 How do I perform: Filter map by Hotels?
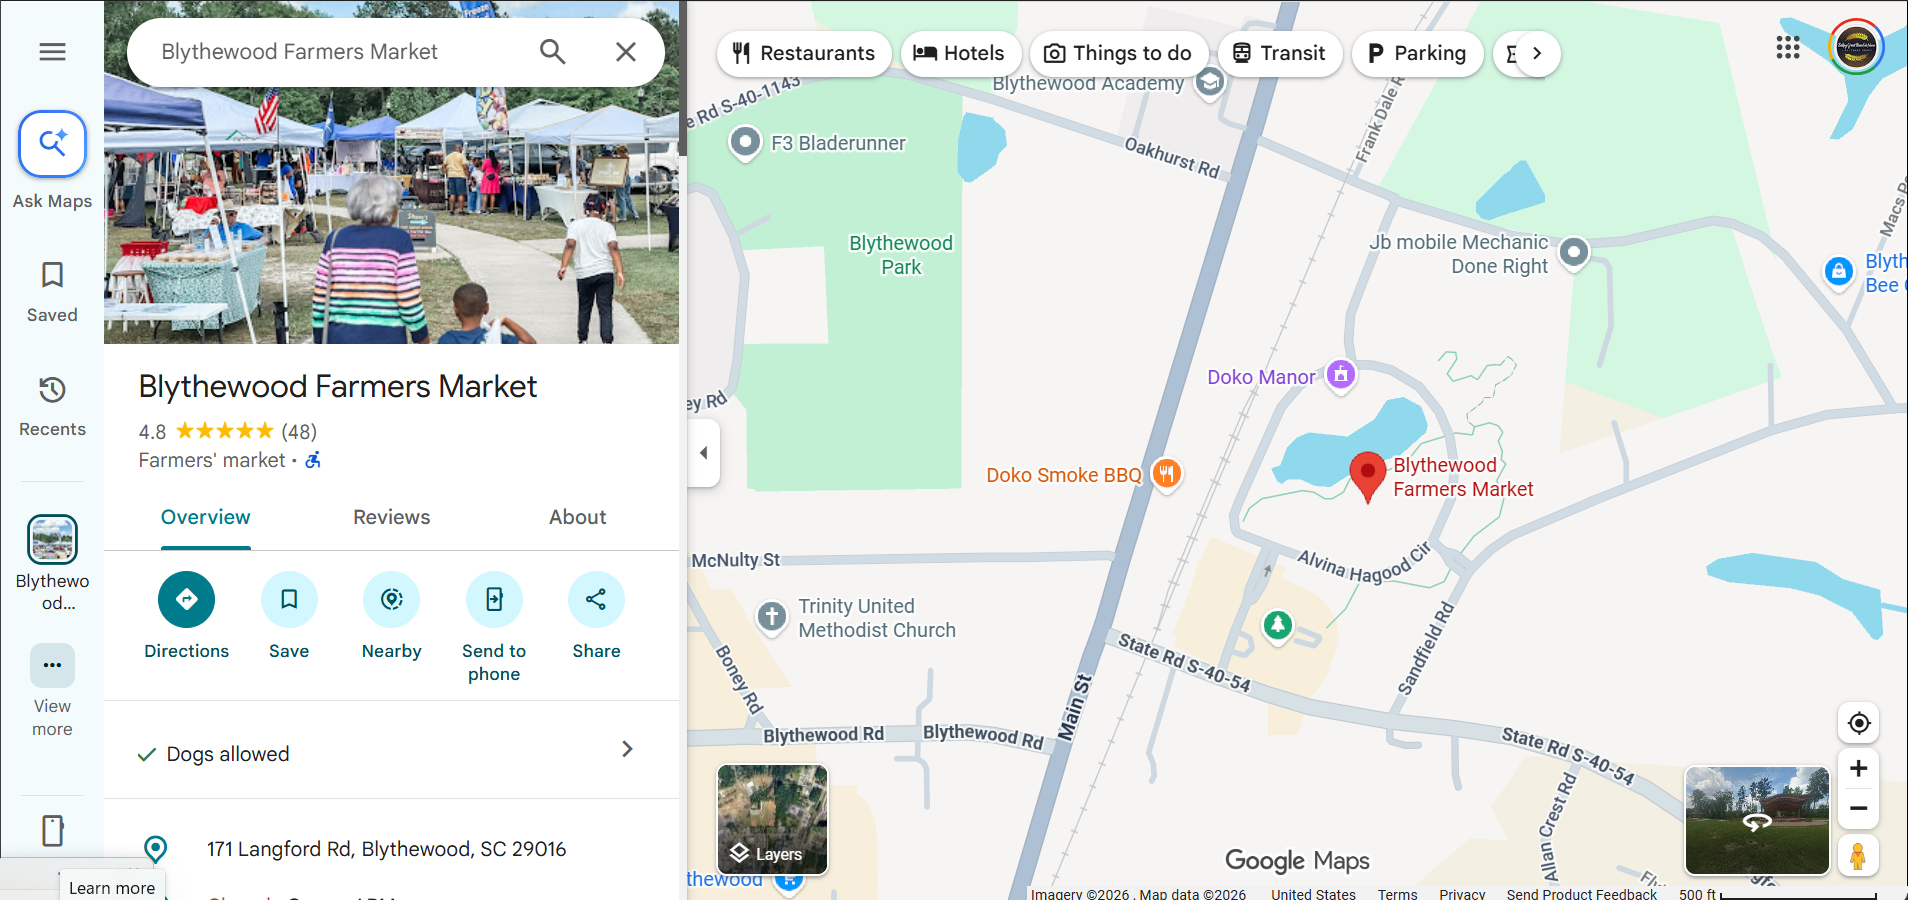[x=960, y=53]
